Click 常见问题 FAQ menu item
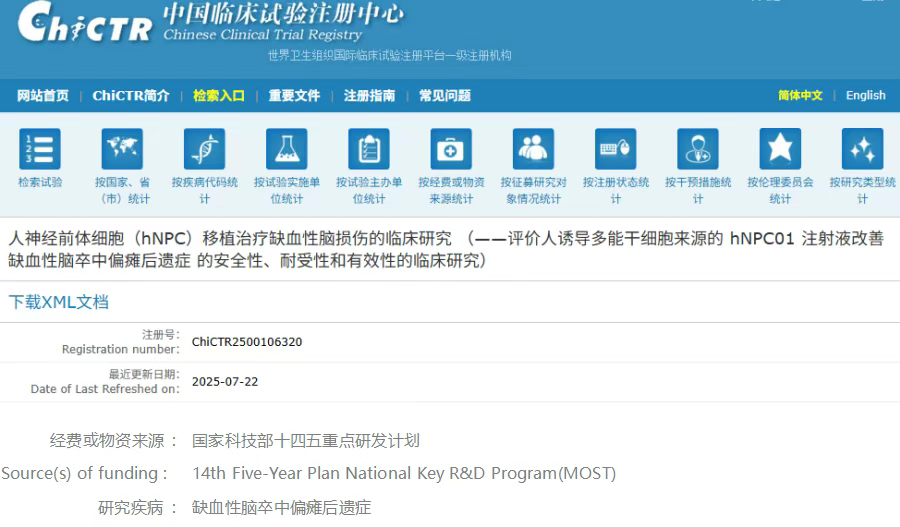Viewport: 900px width, 527px height. (444, 96)
